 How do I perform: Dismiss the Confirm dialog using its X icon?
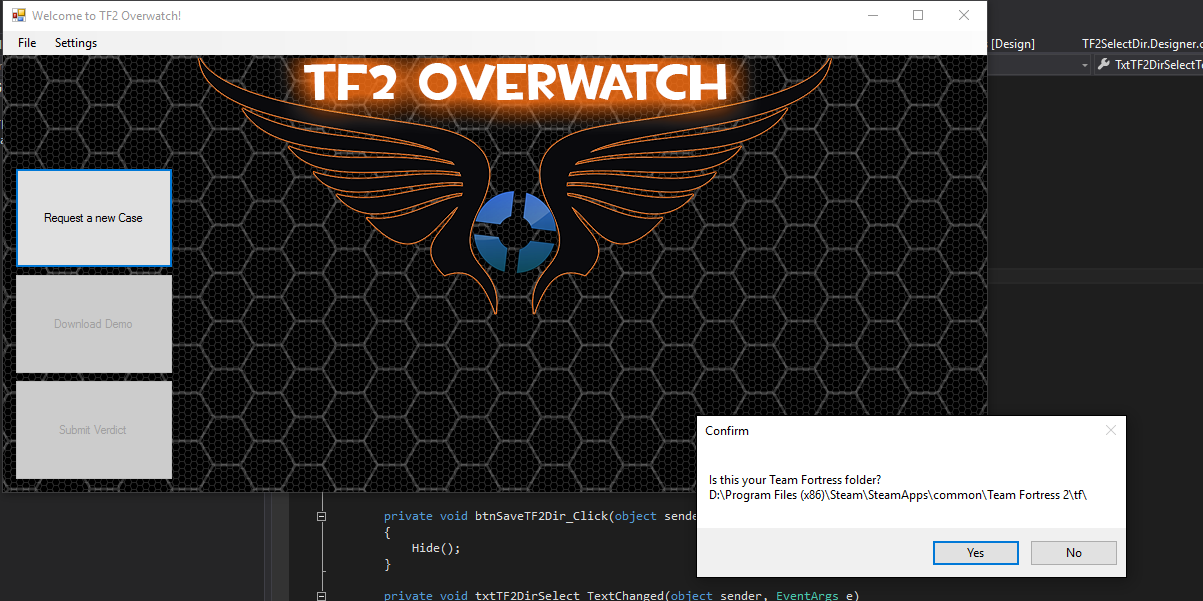click(x=1110, y=430)
